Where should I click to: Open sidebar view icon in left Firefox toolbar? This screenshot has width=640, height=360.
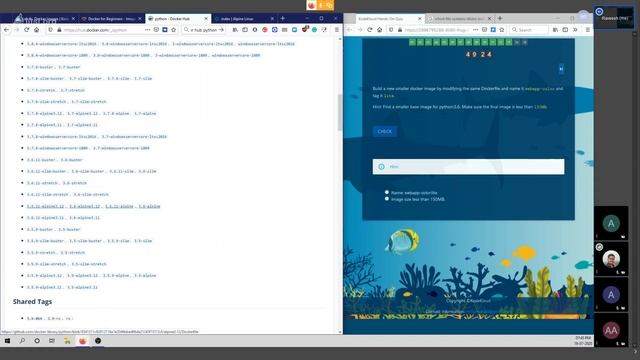[x=245, y=30]
